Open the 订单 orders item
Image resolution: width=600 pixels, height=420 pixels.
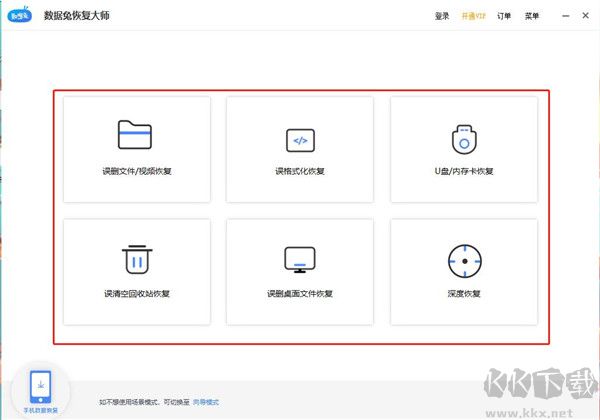coord(504,16)
